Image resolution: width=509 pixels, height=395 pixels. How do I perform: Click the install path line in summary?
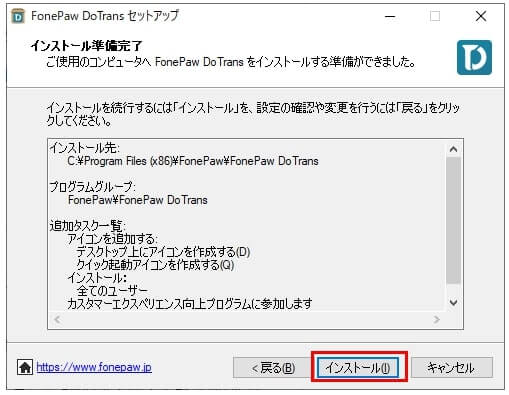[193, 161]
